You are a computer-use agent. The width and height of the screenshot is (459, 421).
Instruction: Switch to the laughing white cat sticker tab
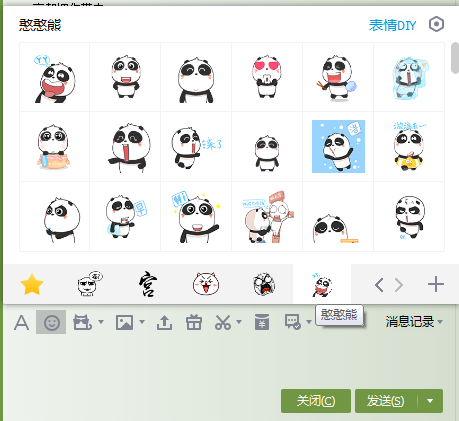[x=206, y=284]
